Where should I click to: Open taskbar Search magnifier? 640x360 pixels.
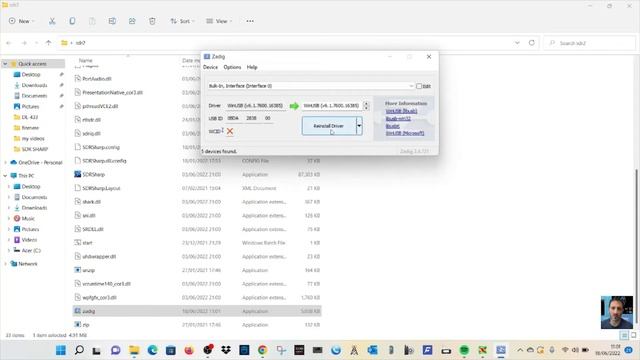click(79, 350)
